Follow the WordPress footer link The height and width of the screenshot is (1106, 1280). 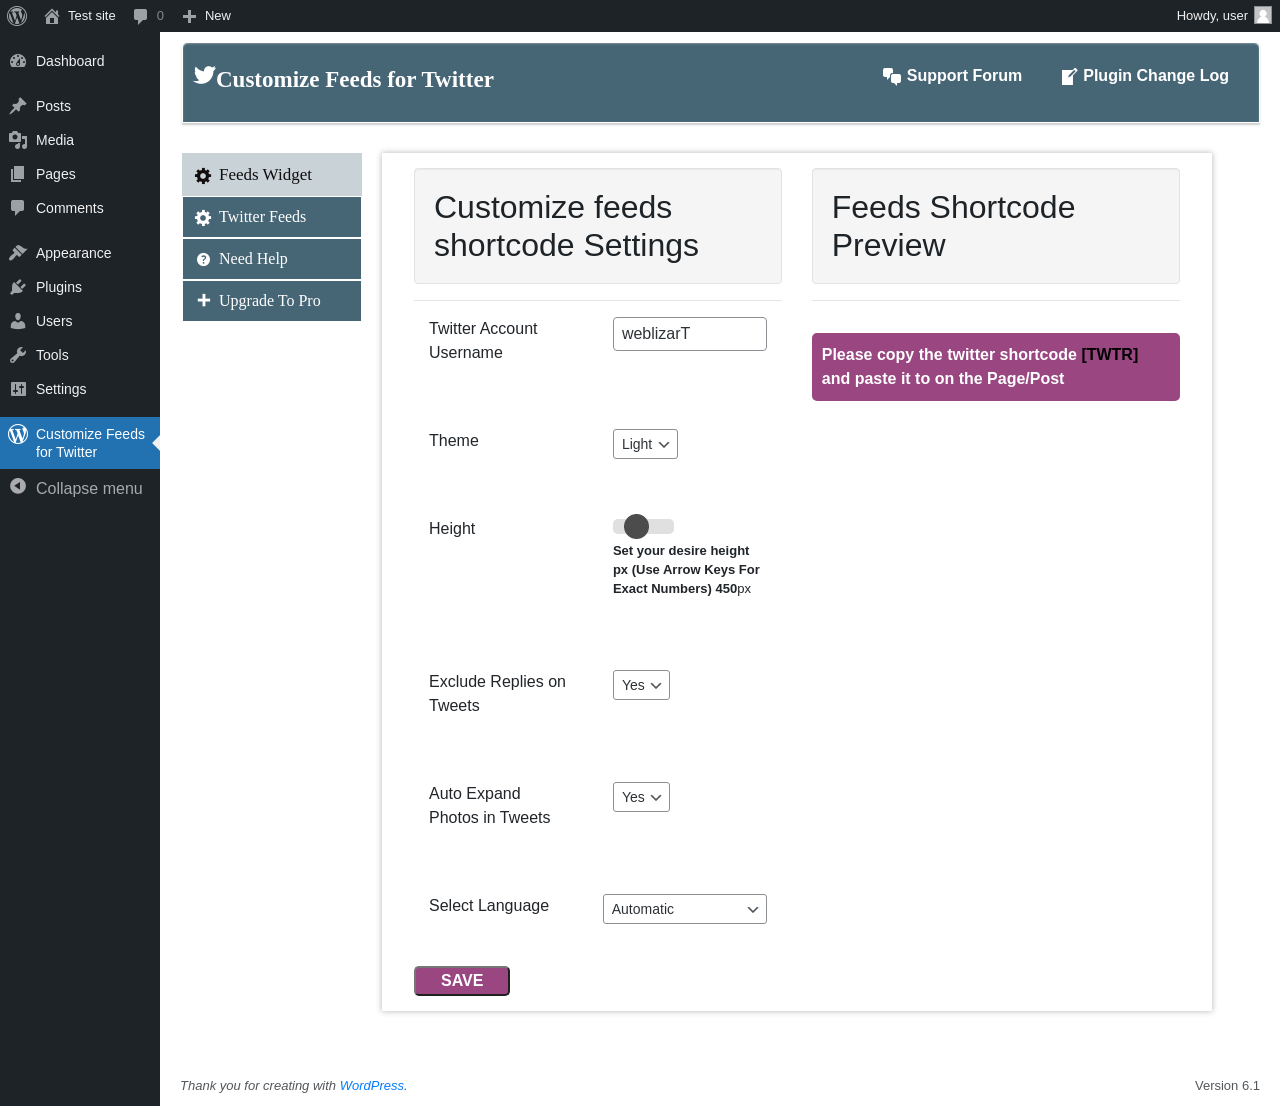pyautogui.click(x=372, y=1086)
